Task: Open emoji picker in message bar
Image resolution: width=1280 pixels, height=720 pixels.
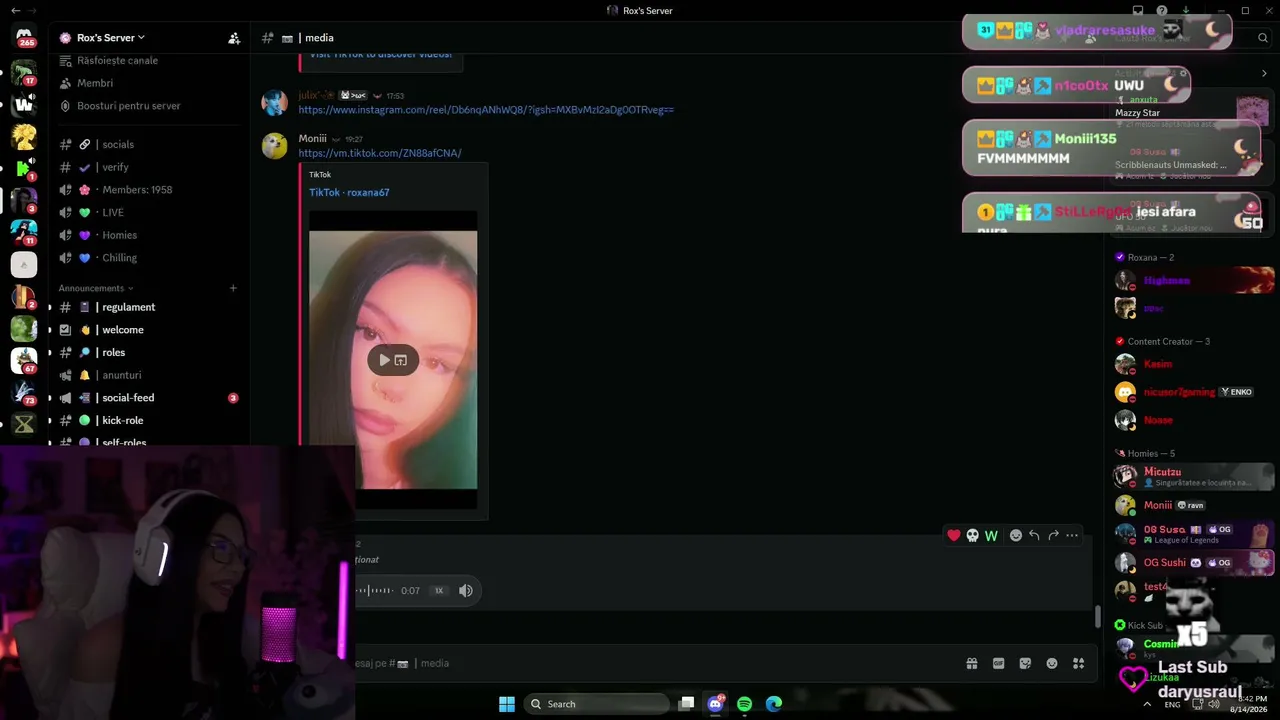Action: coord(1052,663)
